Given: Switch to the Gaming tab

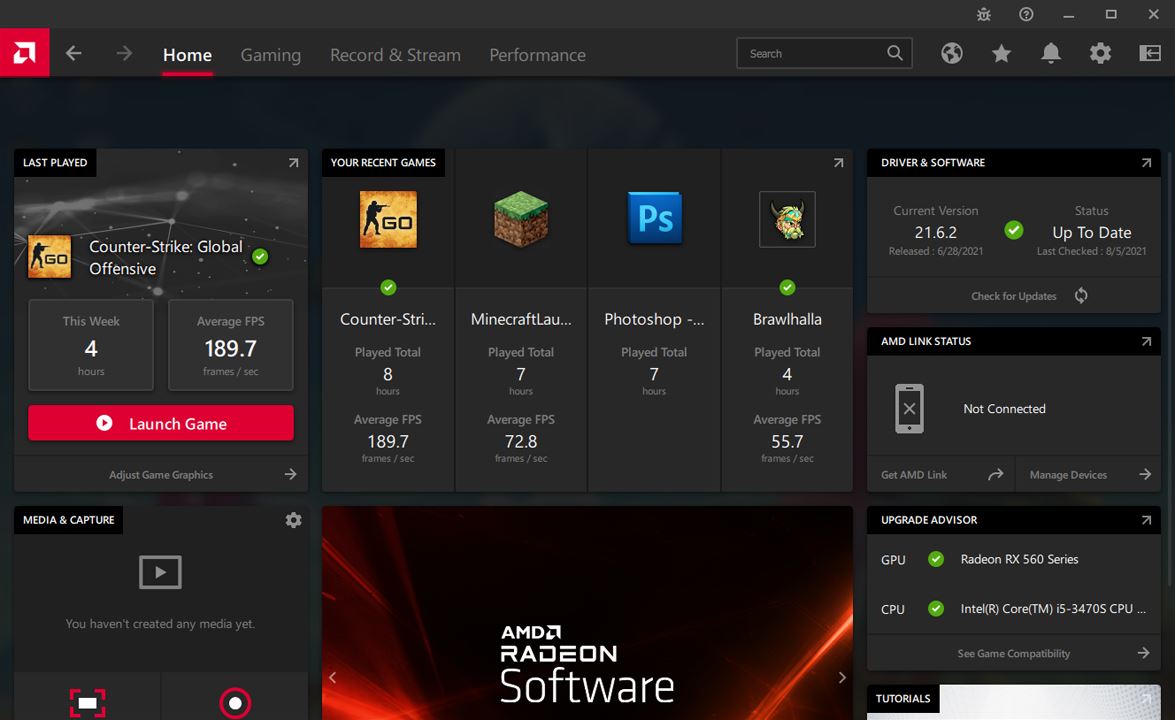Looking at the screenshot, I should (x=270, y=55).
